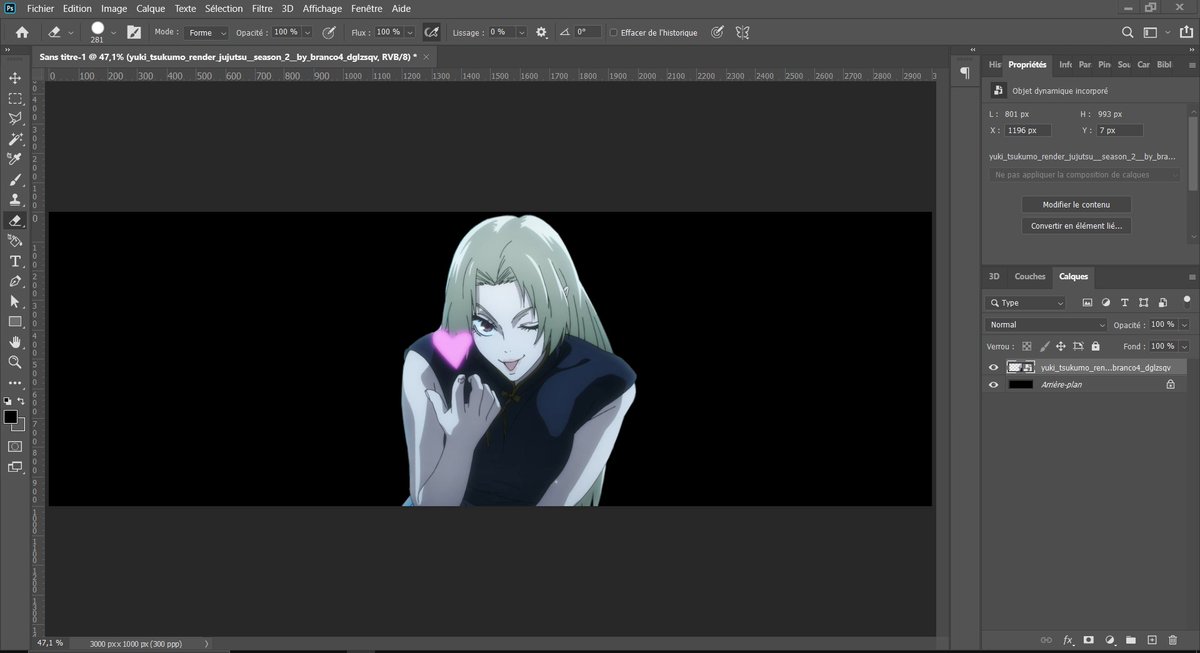This screenshot has width=1200, height=653.
Task: Select the Eyedropper tool
Action: pos(15,159)
